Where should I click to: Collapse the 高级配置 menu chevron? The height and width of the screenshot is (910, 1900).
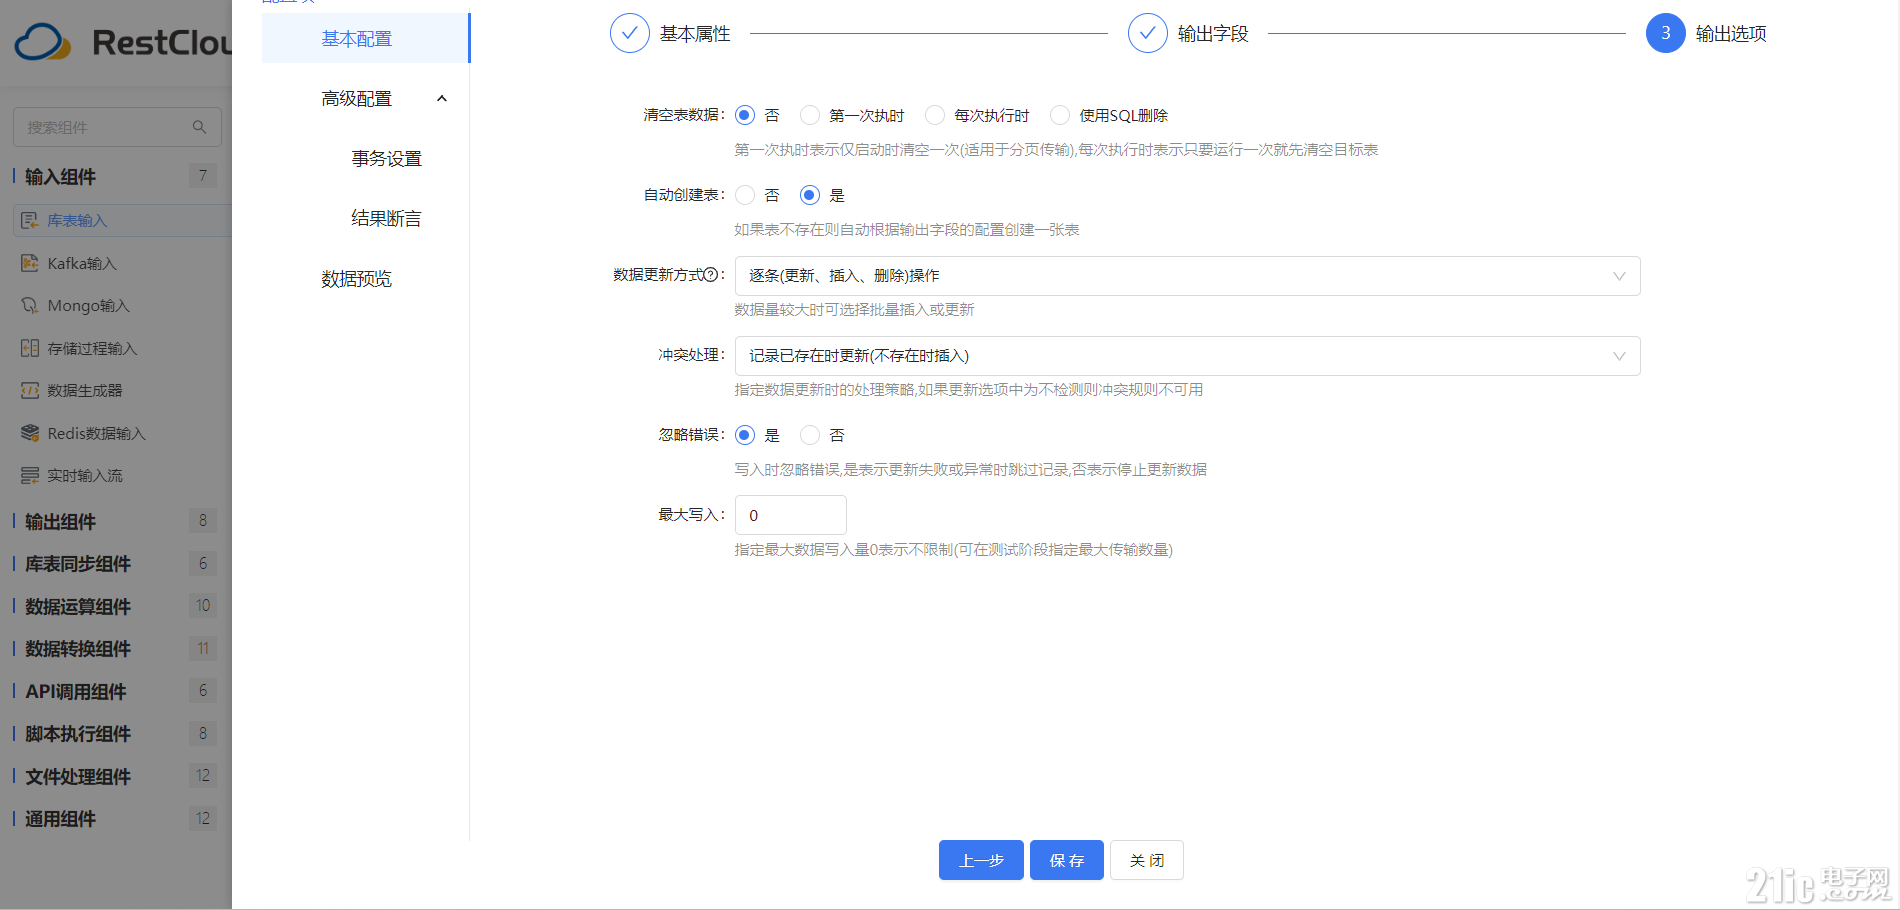442,98
